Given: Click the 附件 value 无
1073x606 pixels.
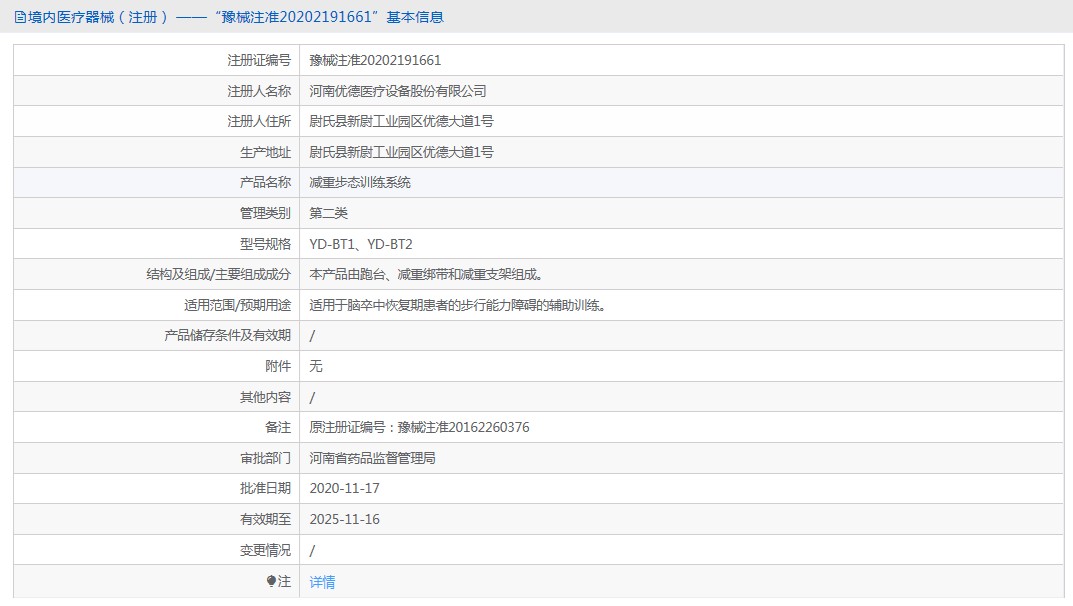Looking at the screenshot, I should pos(315,366).
